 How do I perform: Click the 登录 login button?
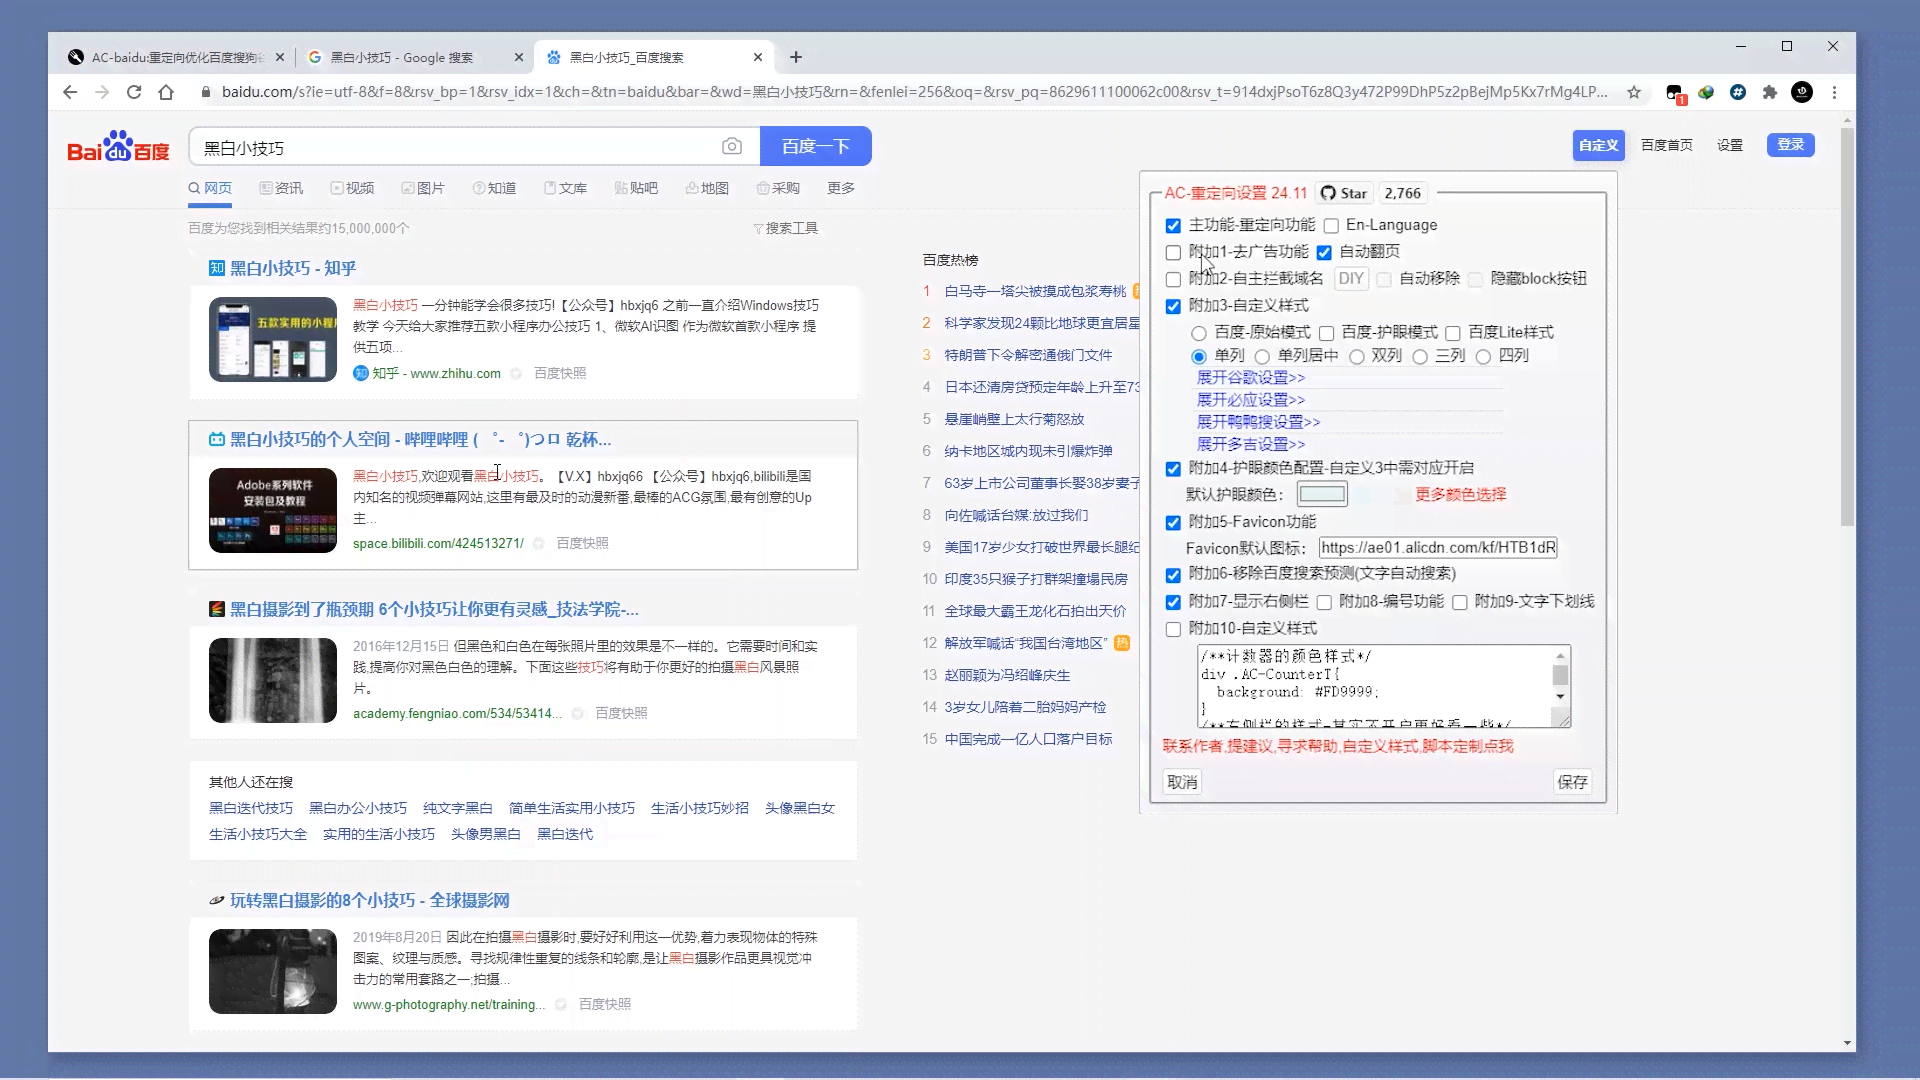[x=1790, y=145]
